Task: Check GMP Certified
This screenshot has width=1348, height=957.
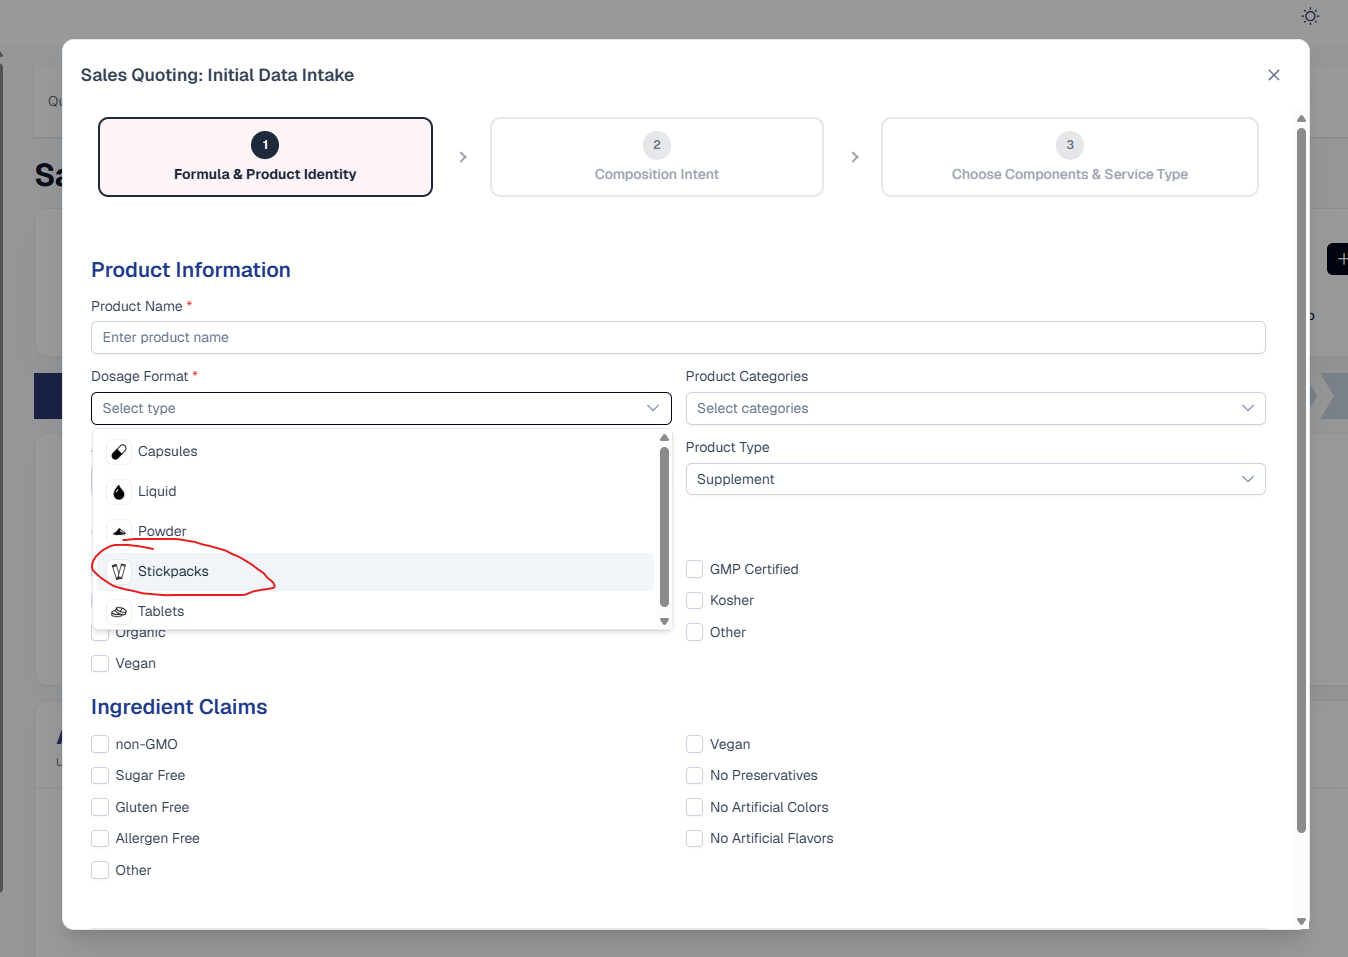Action: coord(695,569)
